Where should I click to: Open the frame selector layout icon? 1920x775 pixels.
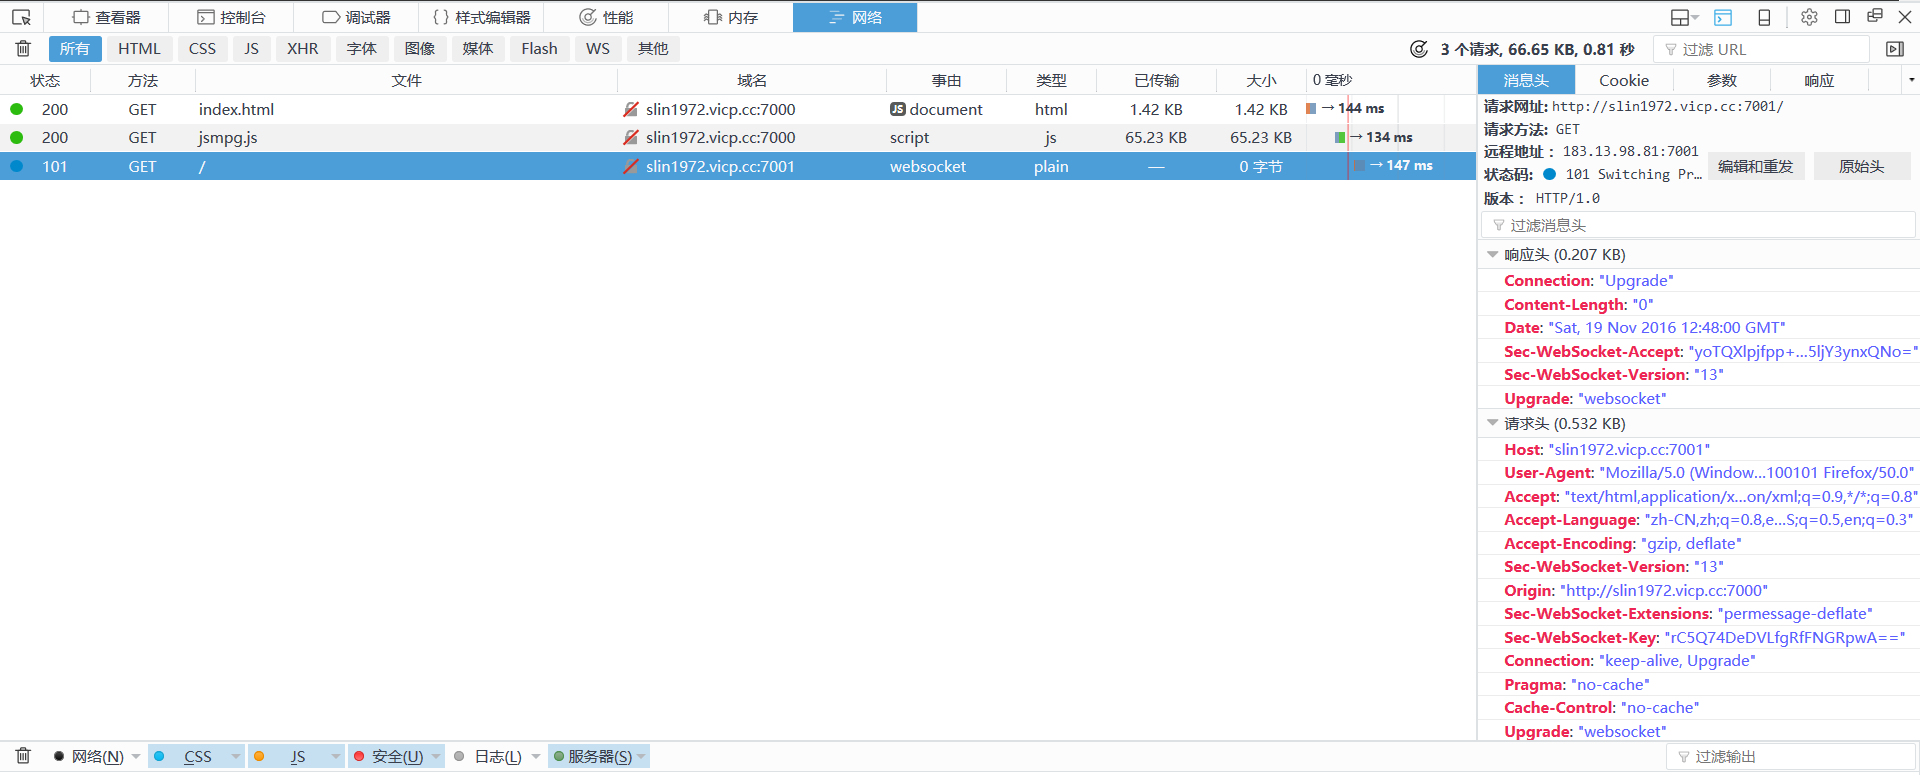pyautogui.click(x=1684, y=17)
